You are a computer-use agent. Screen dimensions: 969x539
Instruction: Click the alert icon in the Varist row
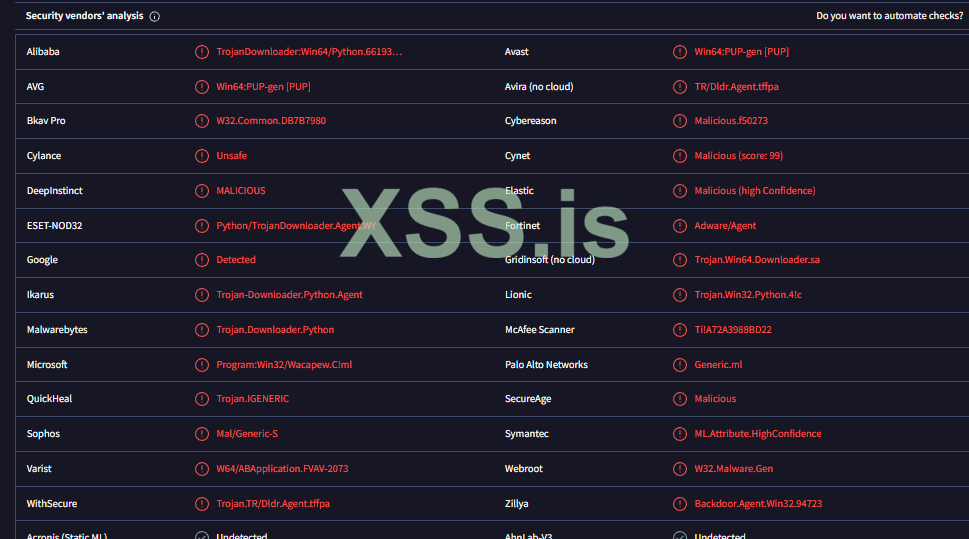[201, 469]
